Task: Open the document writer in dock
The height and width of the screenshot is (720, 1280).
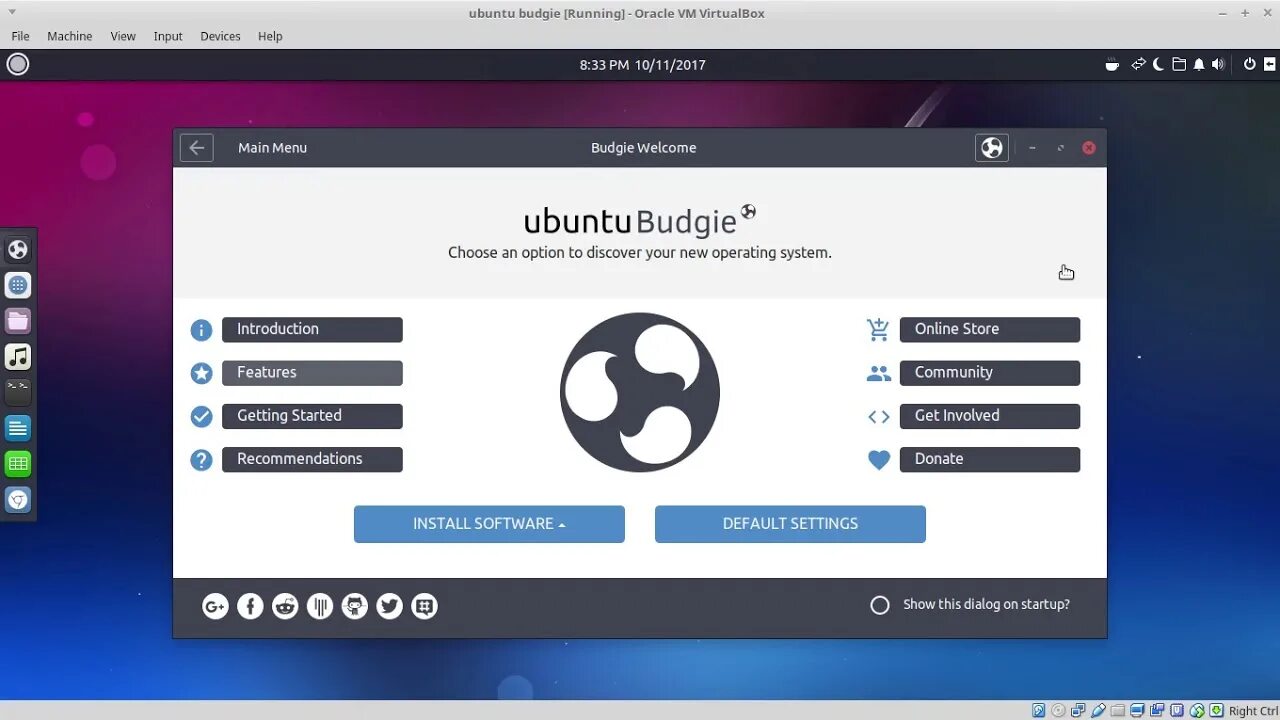Action: coord(18,428)
